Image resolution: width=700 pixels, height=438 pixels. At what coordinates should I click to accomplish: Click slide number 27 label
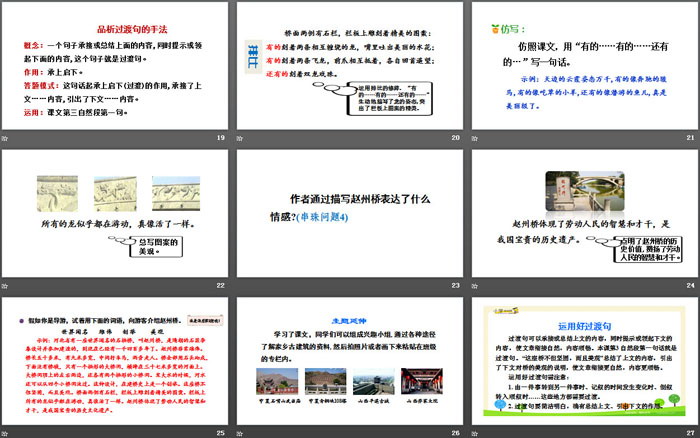(x=691, y=433)
